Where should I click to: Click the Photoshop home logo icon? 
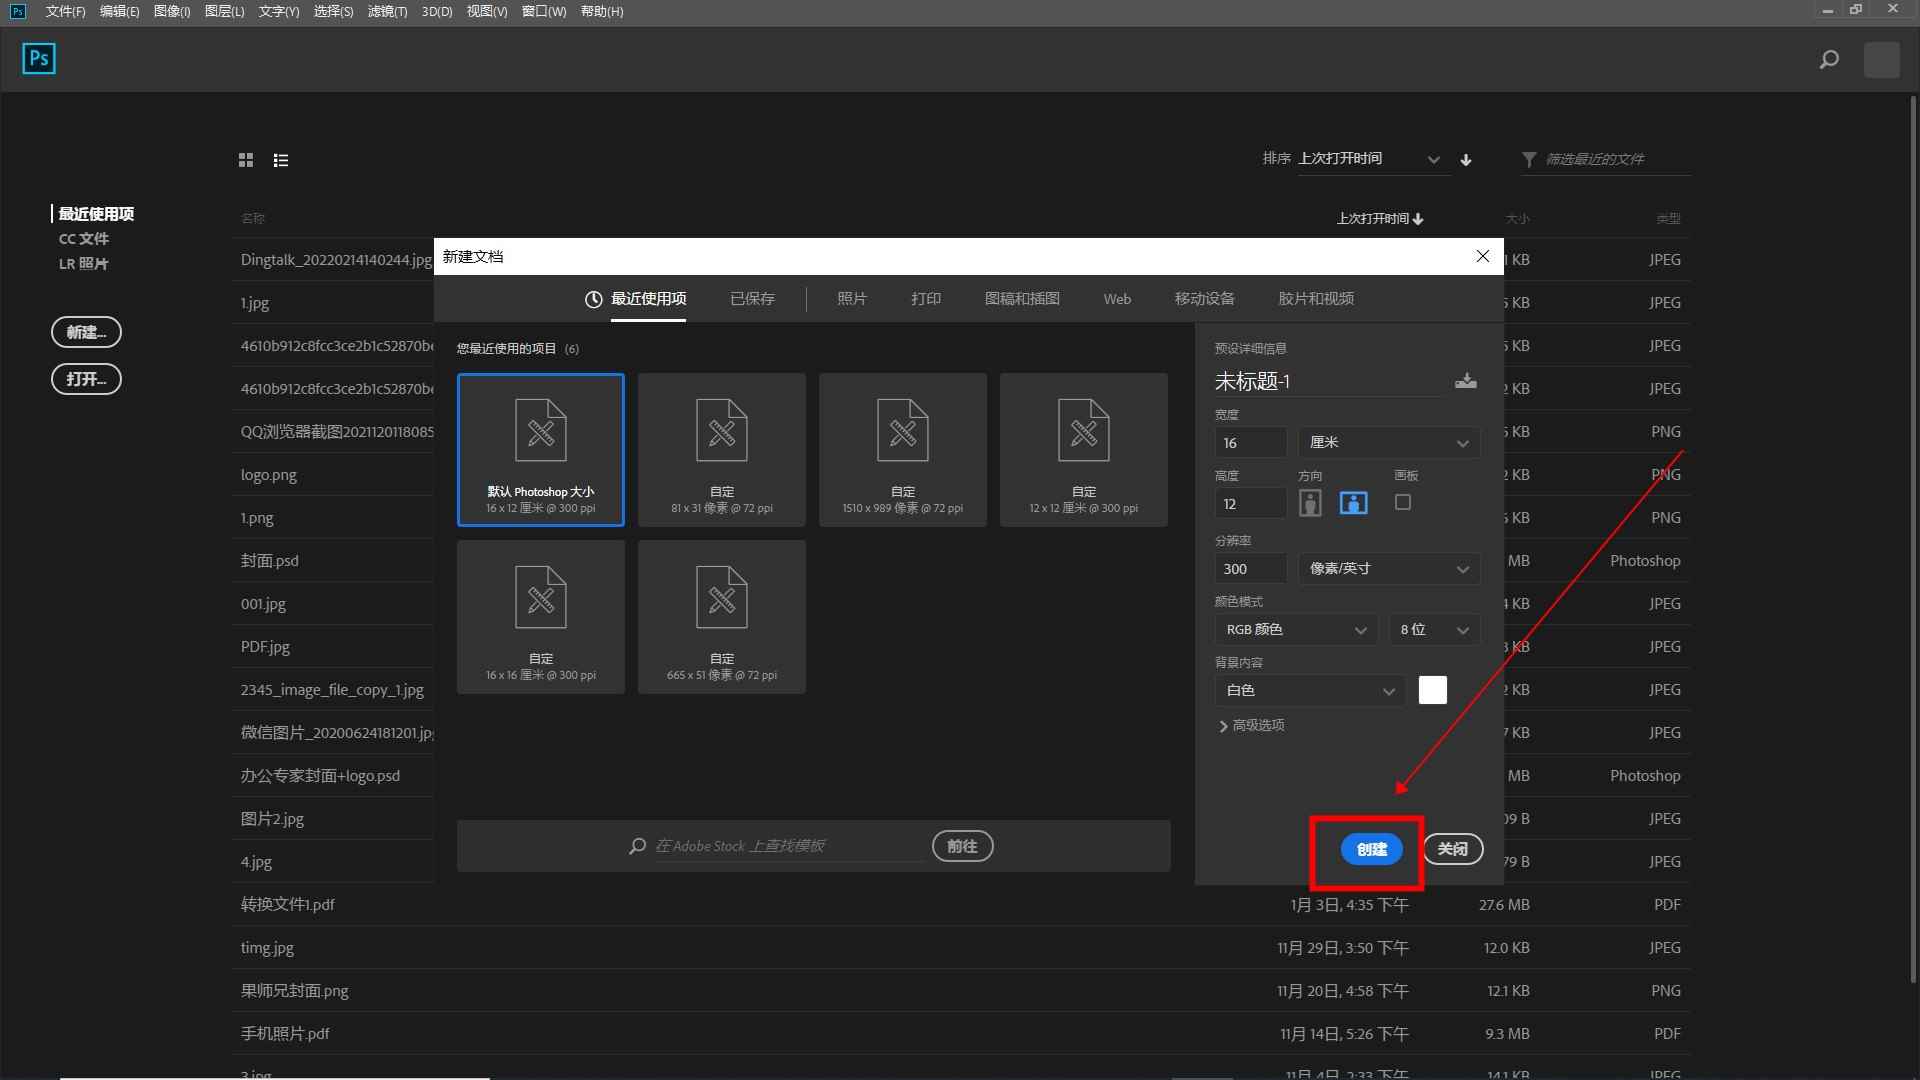point(39,59)
